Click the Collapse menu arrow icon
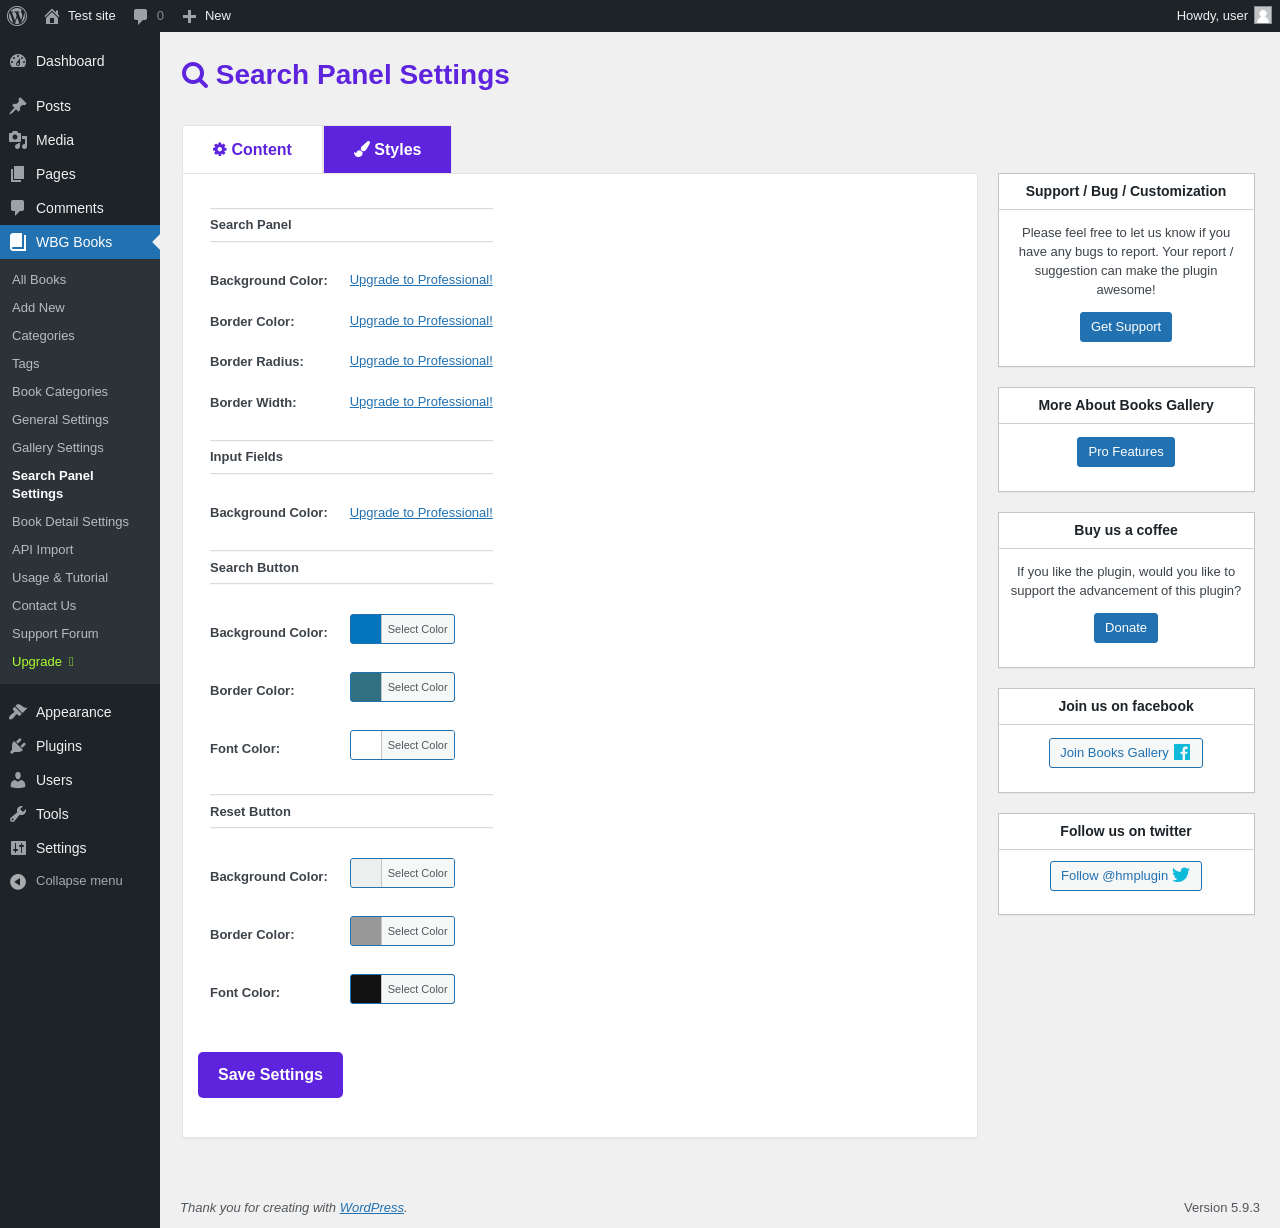The height and width of the screenshot is (1228, 1280). coord(18,881)
